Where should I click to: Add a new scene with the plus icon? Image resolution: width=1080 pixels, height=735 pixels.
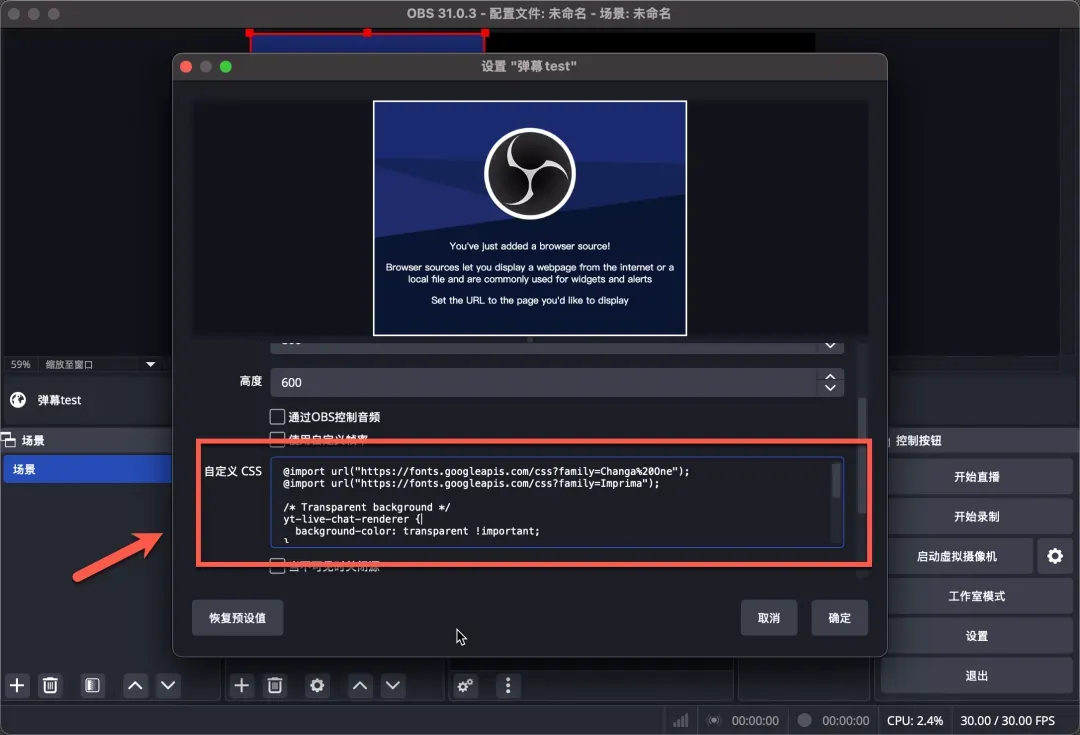pyautogui.click(x=17, y=685)
